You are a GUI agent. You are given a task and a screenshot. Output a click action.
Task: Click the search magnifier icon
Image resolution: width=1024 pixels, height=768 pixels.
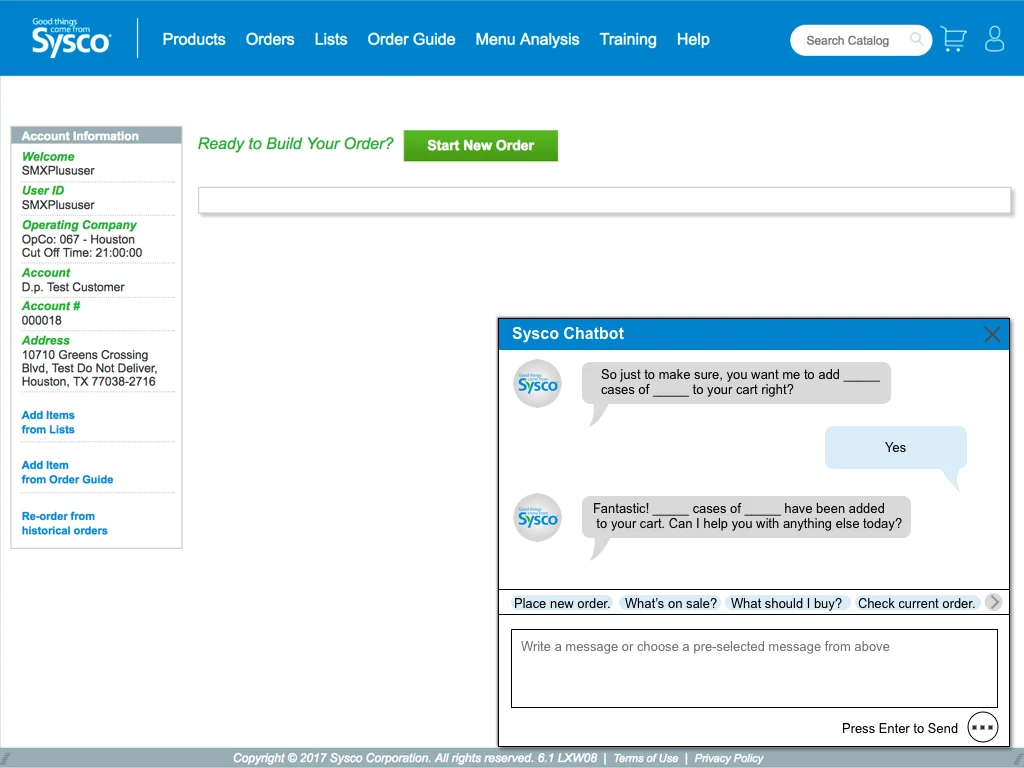coord(917,39)
